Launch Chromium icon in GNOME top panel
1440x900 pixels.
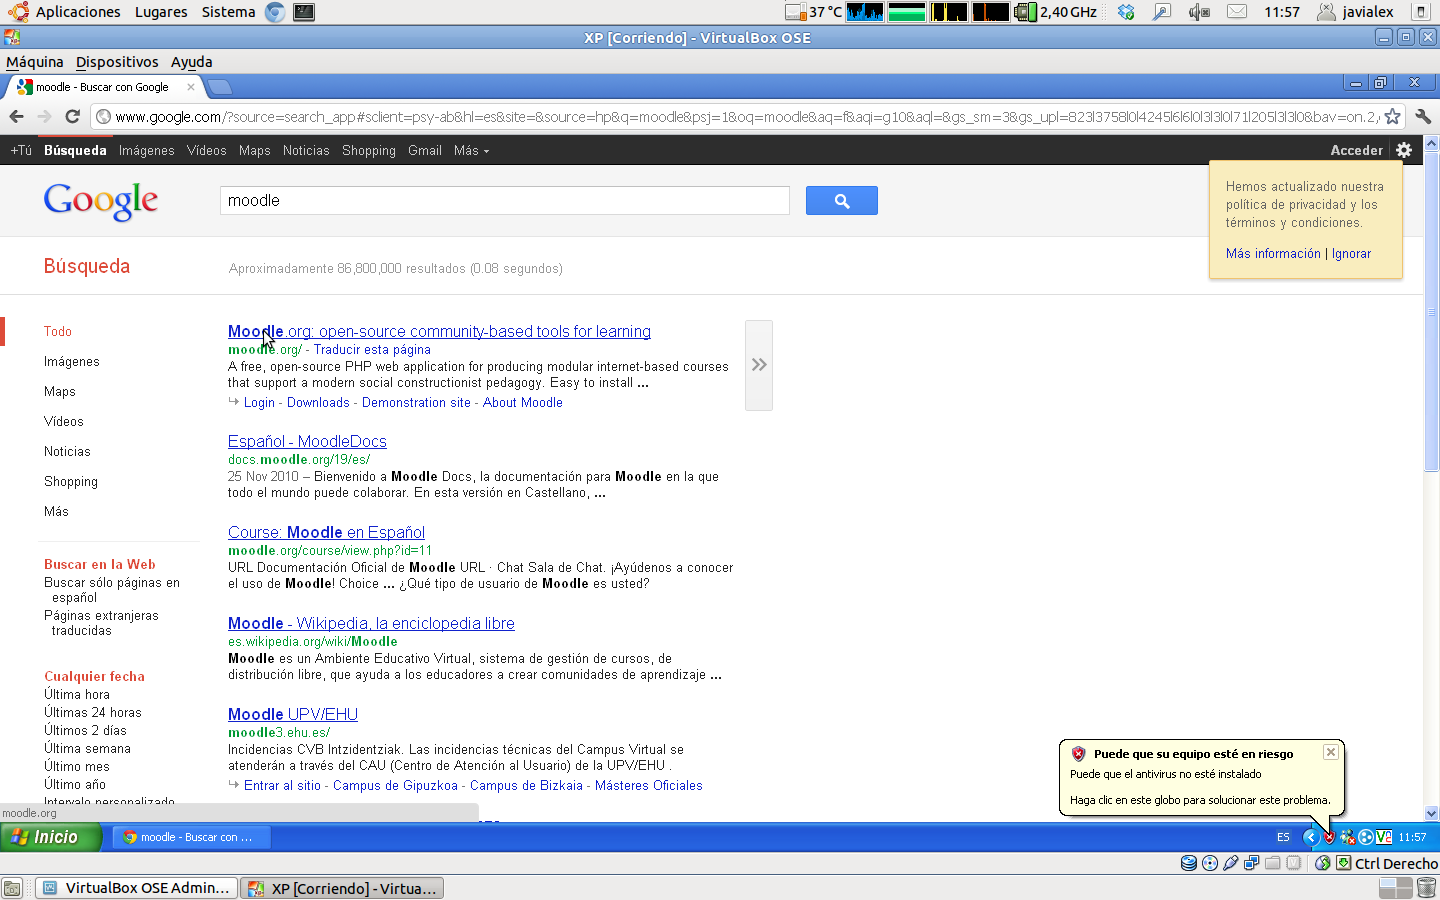[x=275, y=12]
